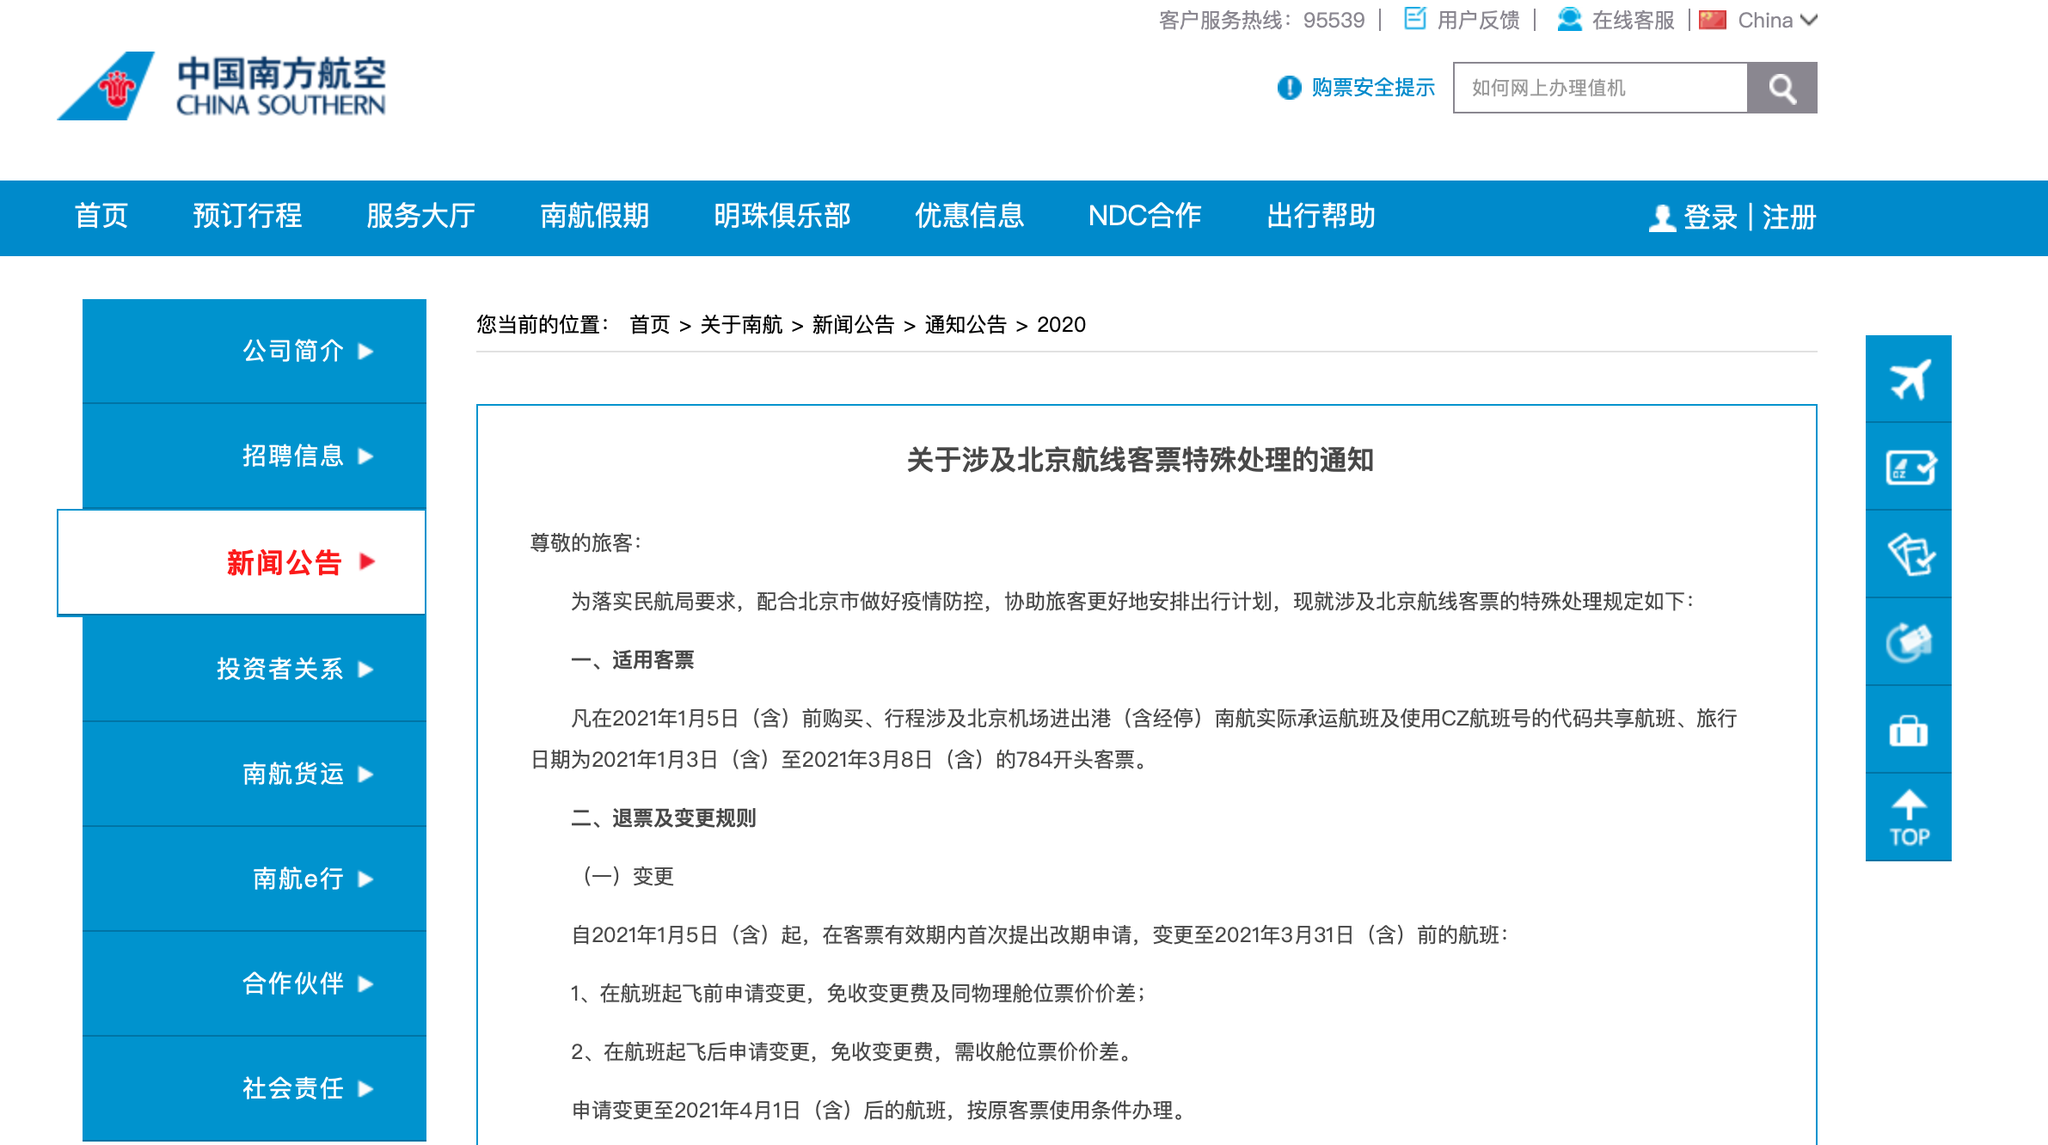
Task: Click the 登录 login link
Action: point(1711,218)
